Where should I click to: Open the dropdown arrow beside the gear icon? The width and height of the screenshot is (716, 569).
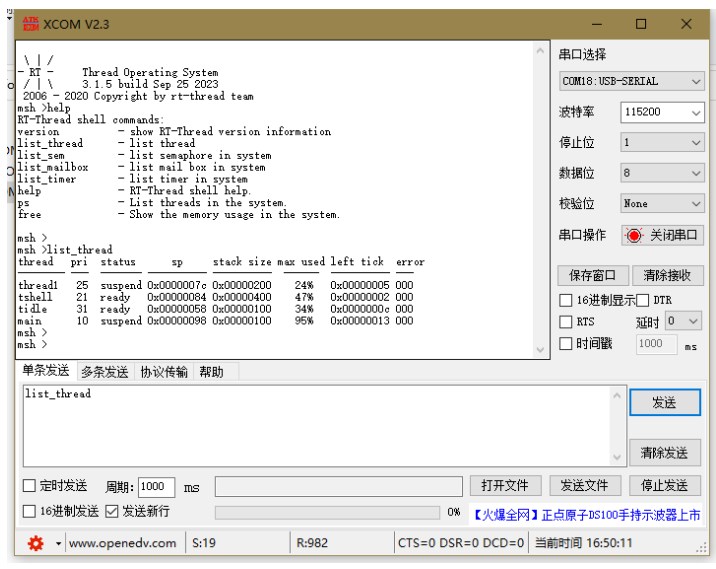(58, 543)
